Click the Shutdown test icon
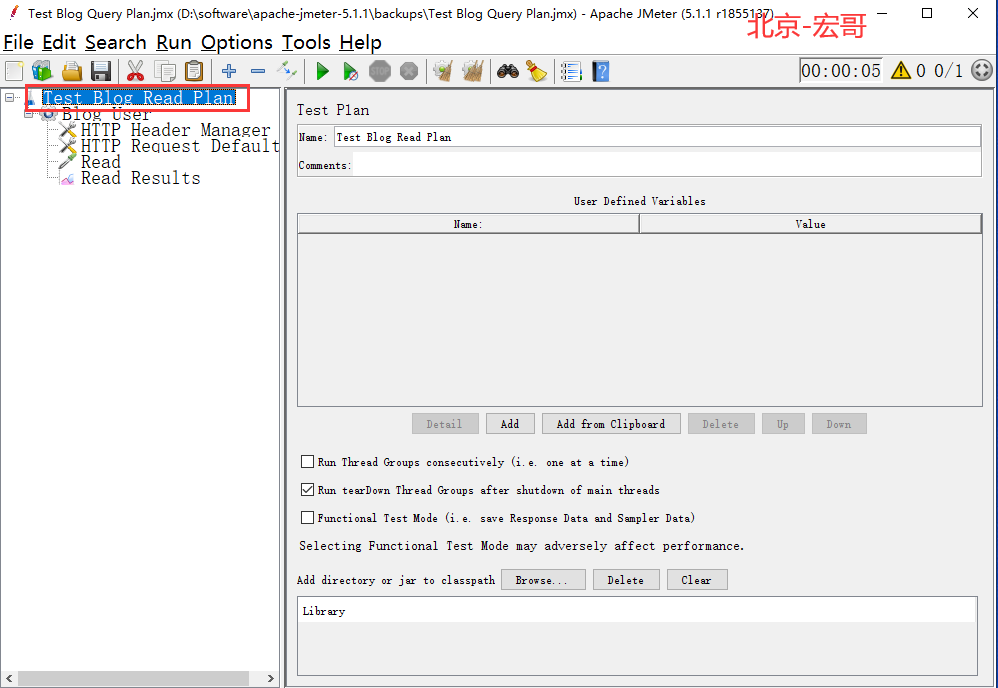998x688 pixels. (409, 71)
